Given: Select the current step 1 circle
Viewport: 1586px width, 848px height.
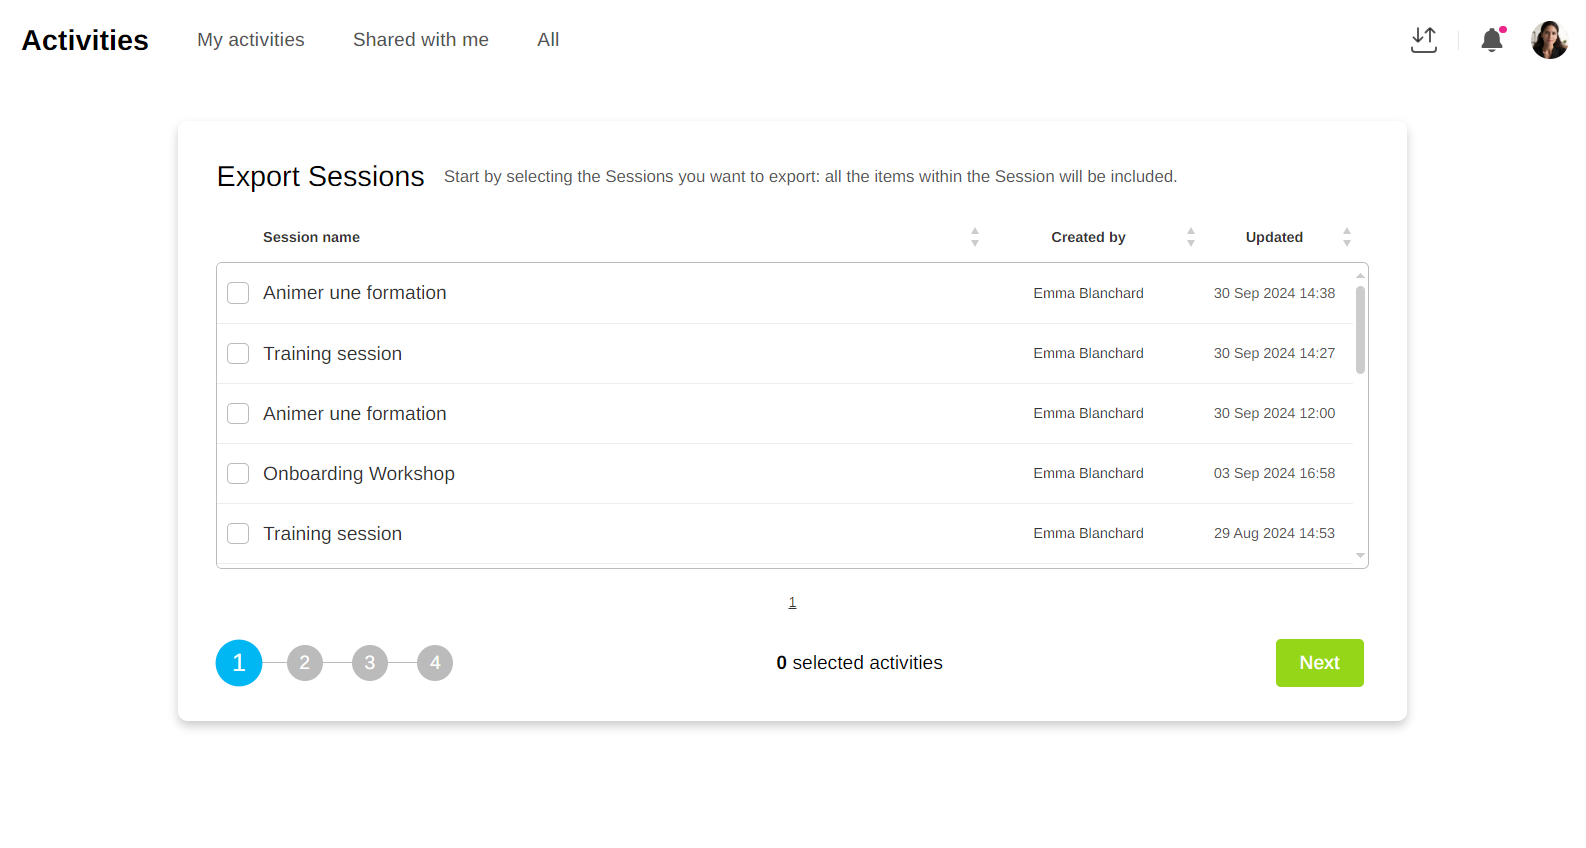Looking at the screenshot, I should 239,663.
